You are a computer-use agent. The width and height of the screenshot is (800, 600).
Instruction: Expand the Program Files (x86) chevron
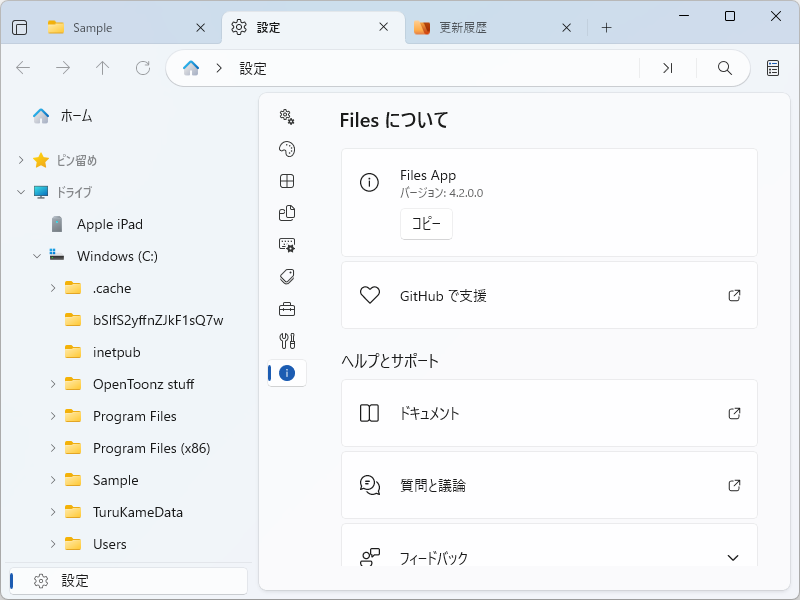tap(53, 448)
